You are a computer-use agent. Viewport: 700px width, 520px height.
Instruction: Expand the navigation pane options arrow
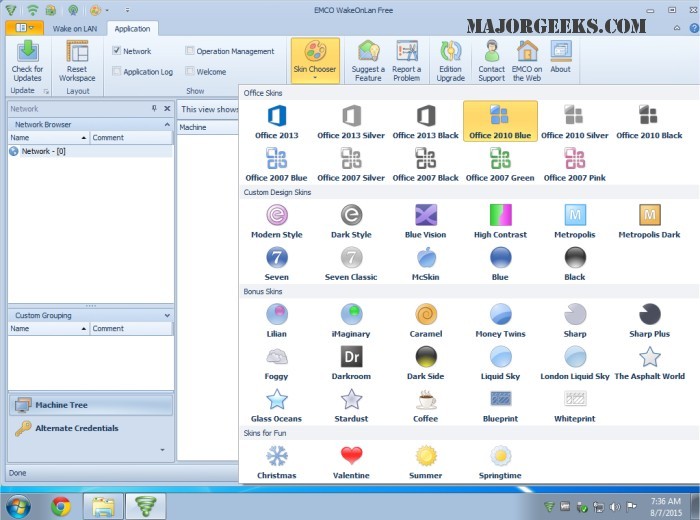click(162, 450)
